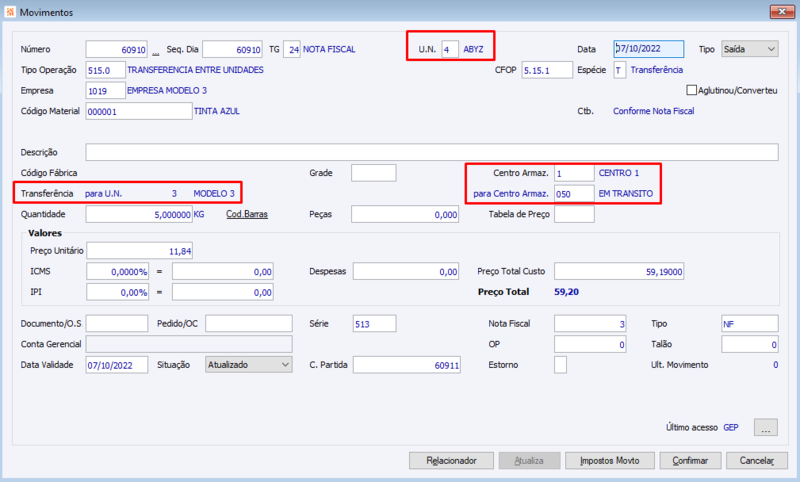Viewport: 800px width, 482px height.
Task: Click the Tipo Operação field 515.0
Action: pyautogui.click(x=105, y=70)
